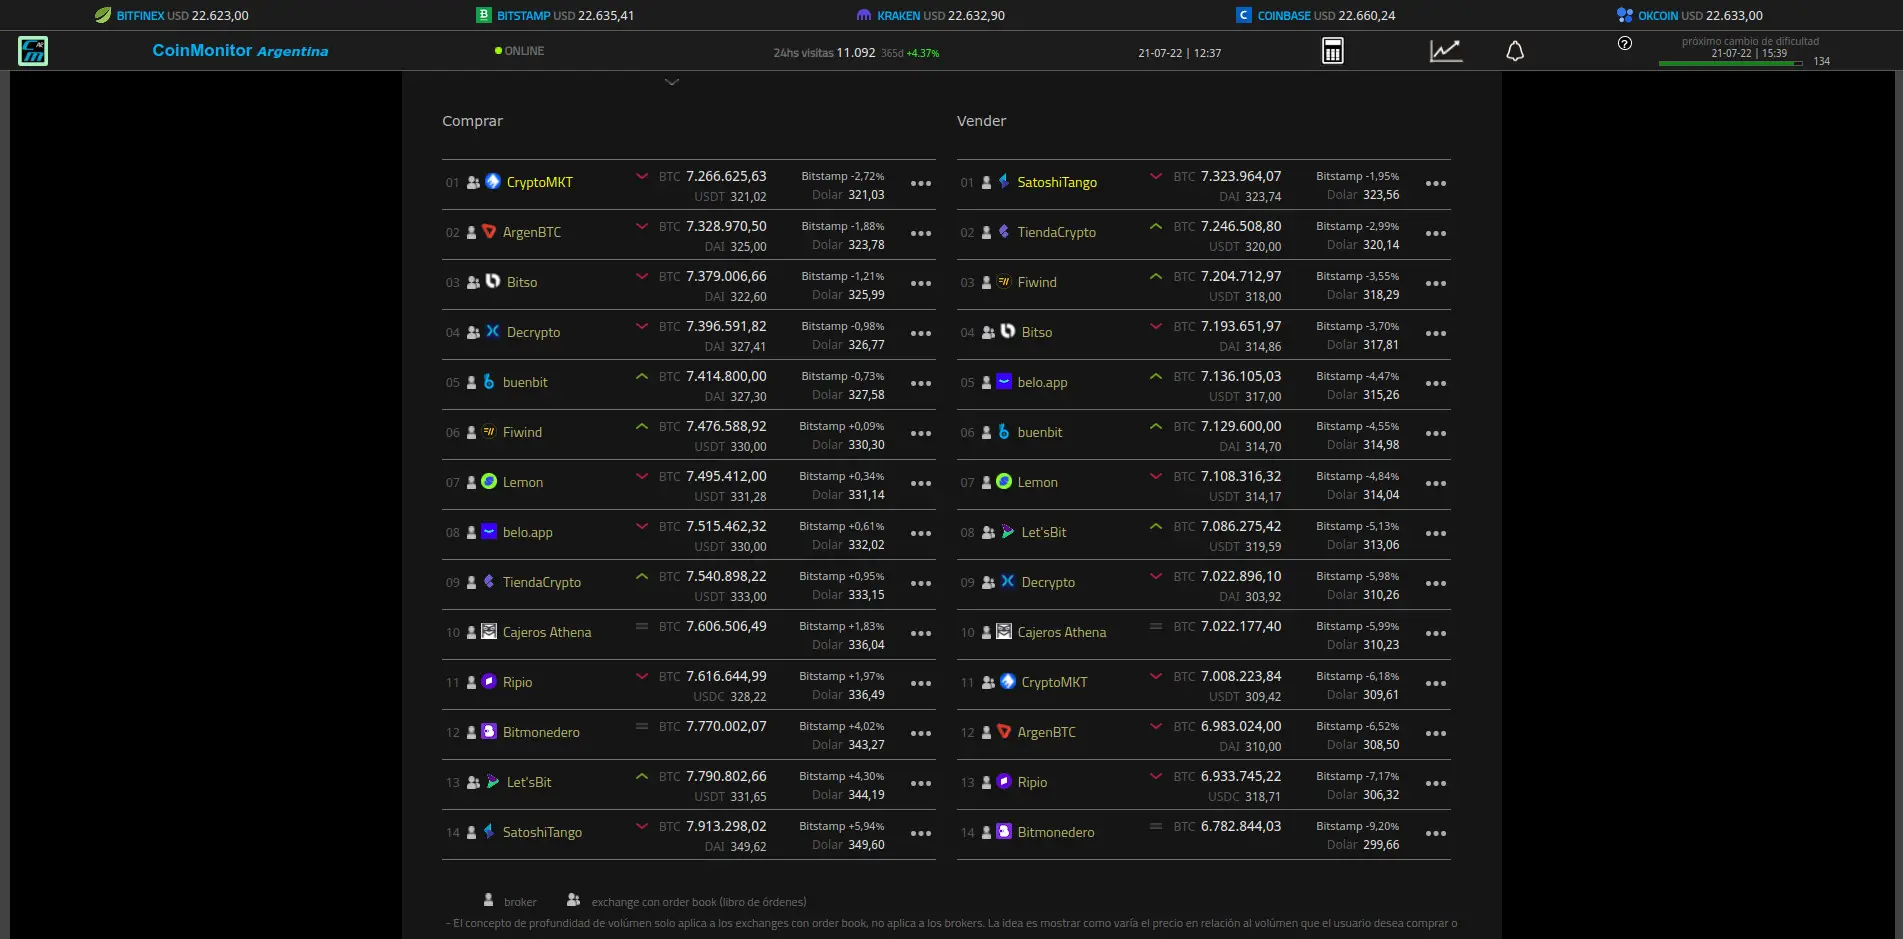Image resolution: width=1903 pixels, height=939 pixels.
Task: Click the OKCoin blue icon
Action: click(x=1625, y=15)
